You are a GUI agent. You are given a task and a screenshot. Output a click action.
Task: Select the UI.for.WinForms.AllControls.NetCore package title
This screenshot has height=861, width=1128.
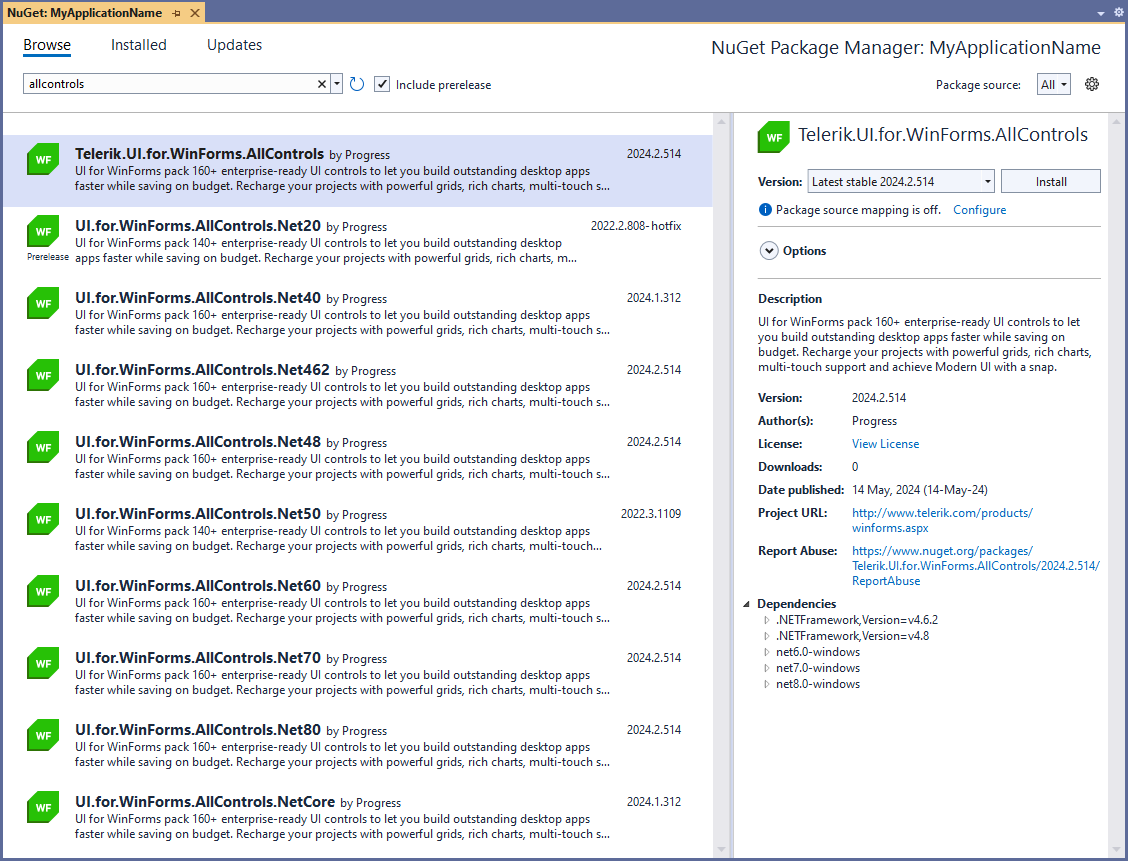[205, 801]
